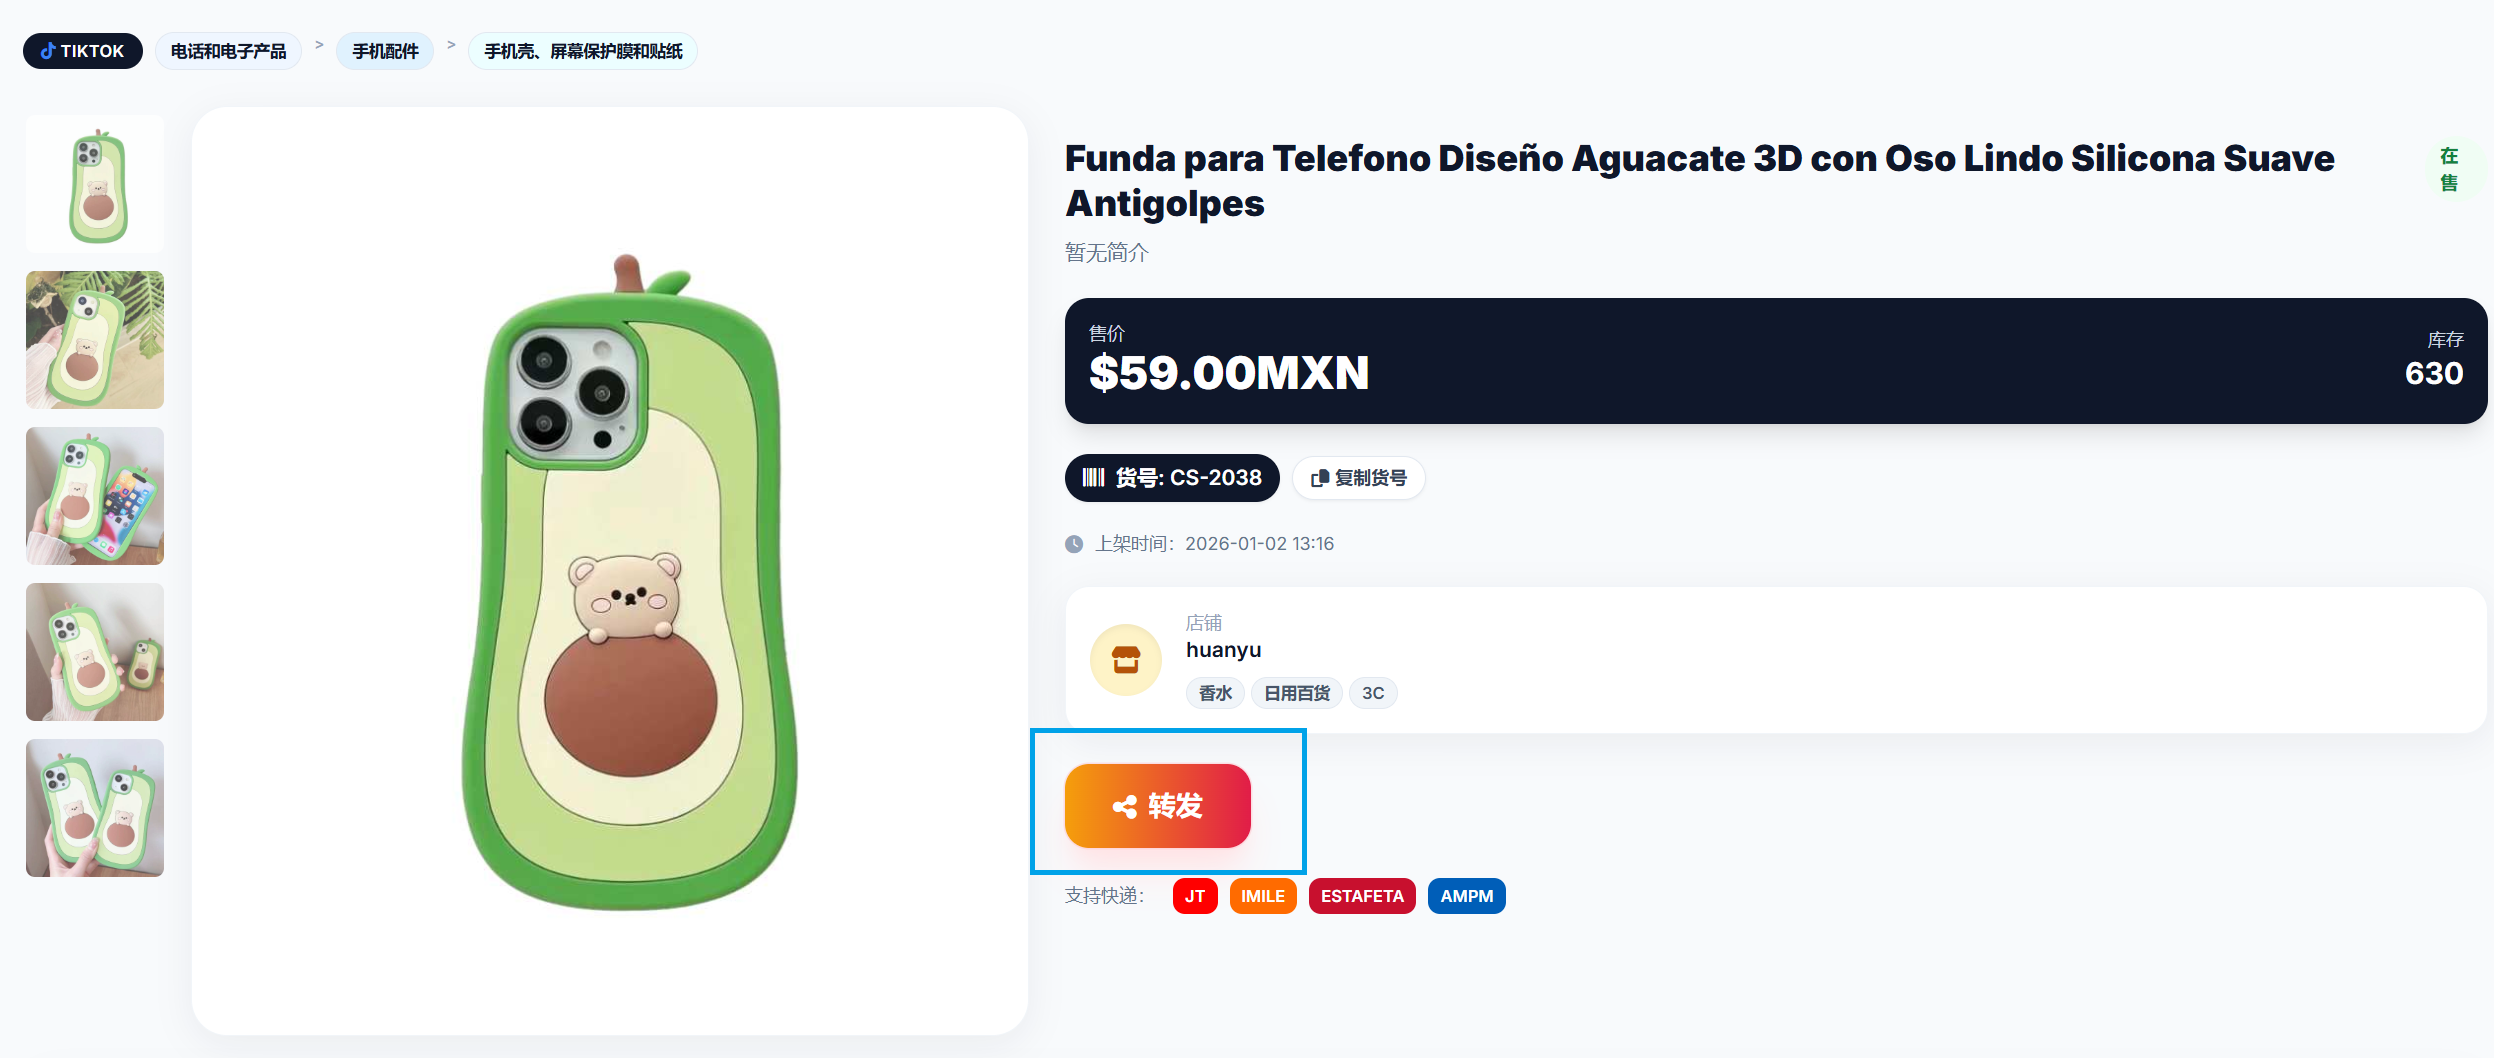Image resolution: width=2494 pixels, height=1058 pixels.
Task: Open the 手机配件 breadcrumb category
Action: tap(385, 51)
